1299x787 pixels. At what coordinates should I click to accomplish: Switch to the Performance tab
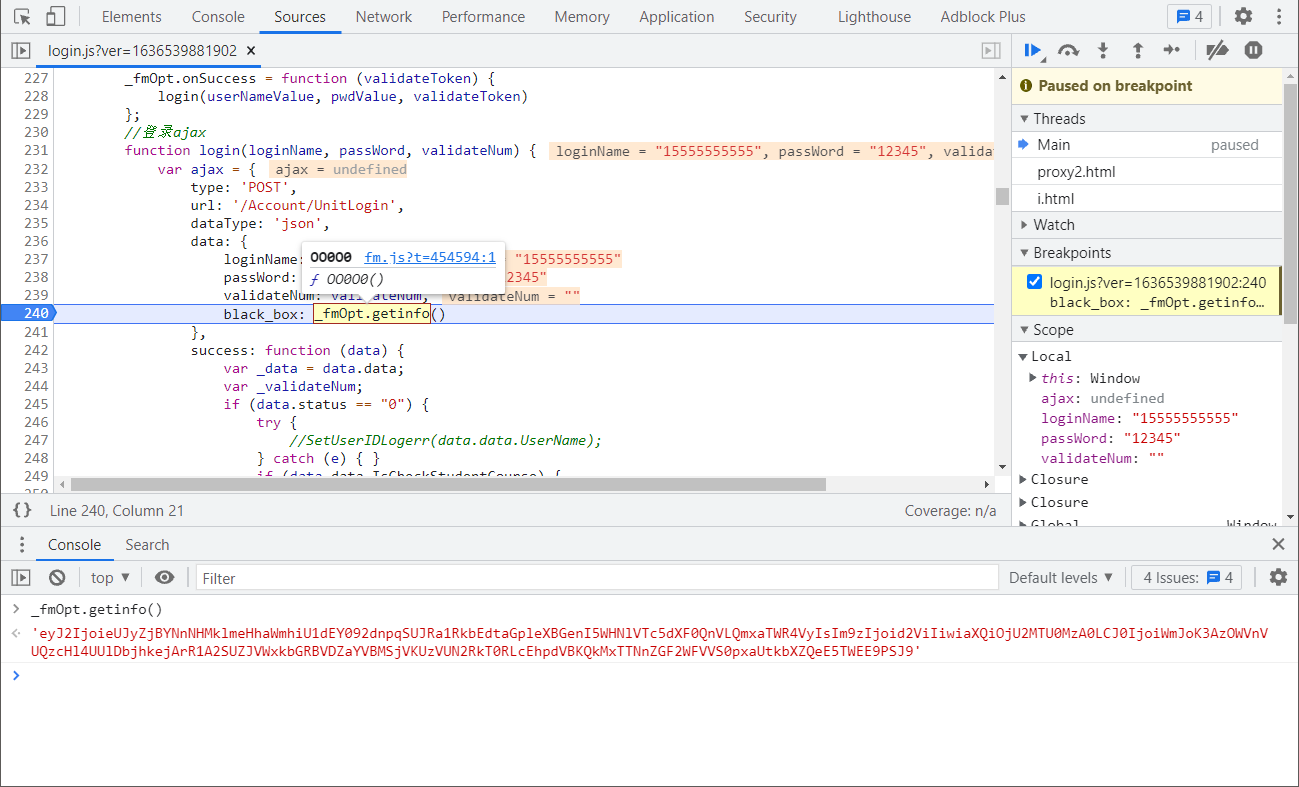[483, 16]
